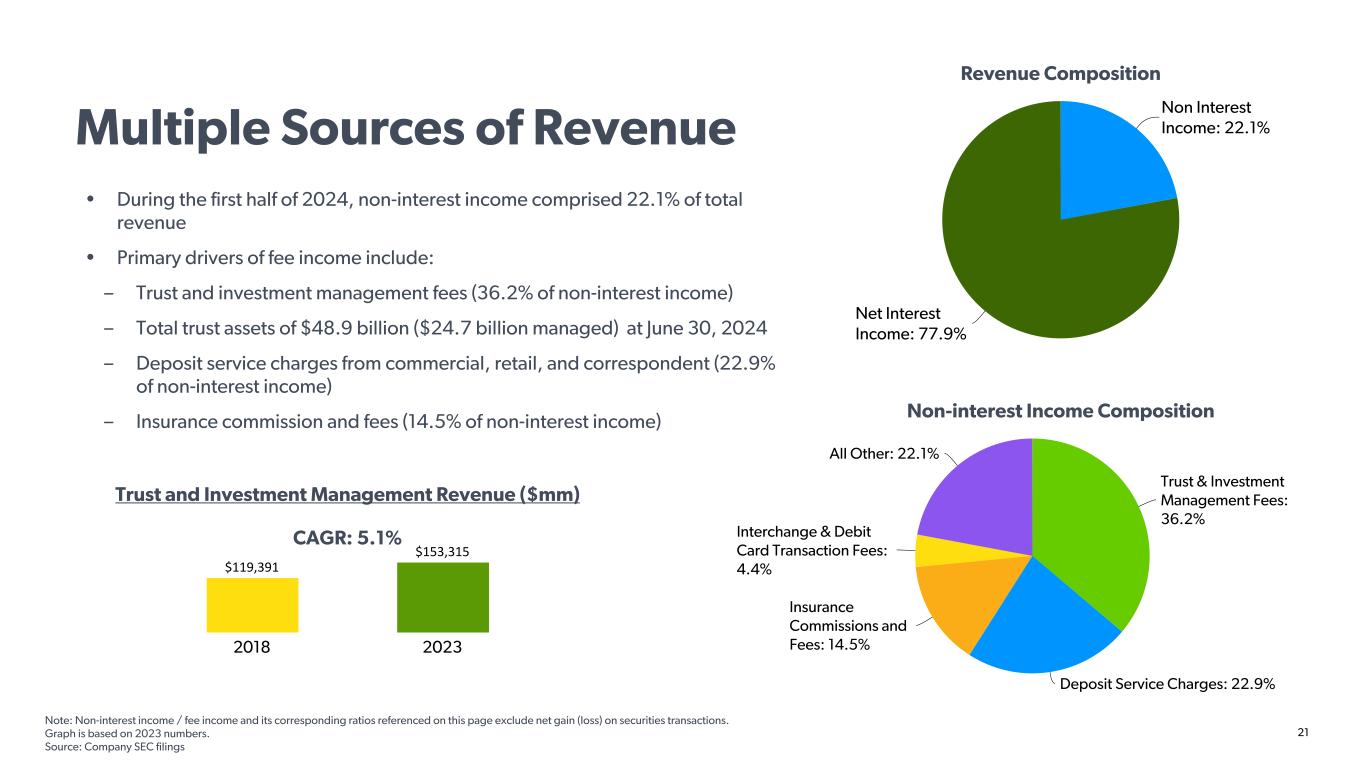Select the Non-interest Income Composition heading
1365x768 pixels.
(x=1060, y=411)
